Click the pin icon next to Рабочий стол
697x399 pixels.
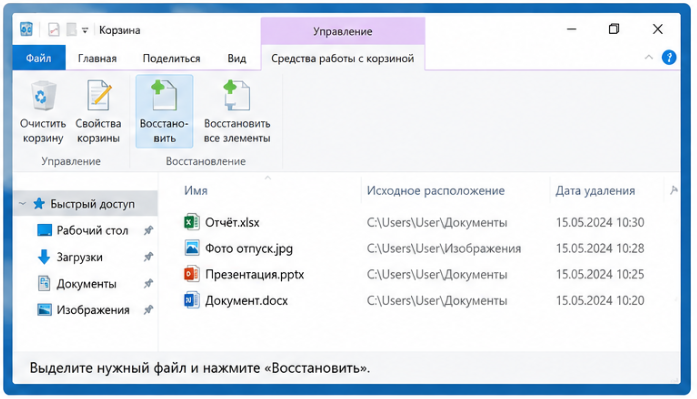pos(148,230)
